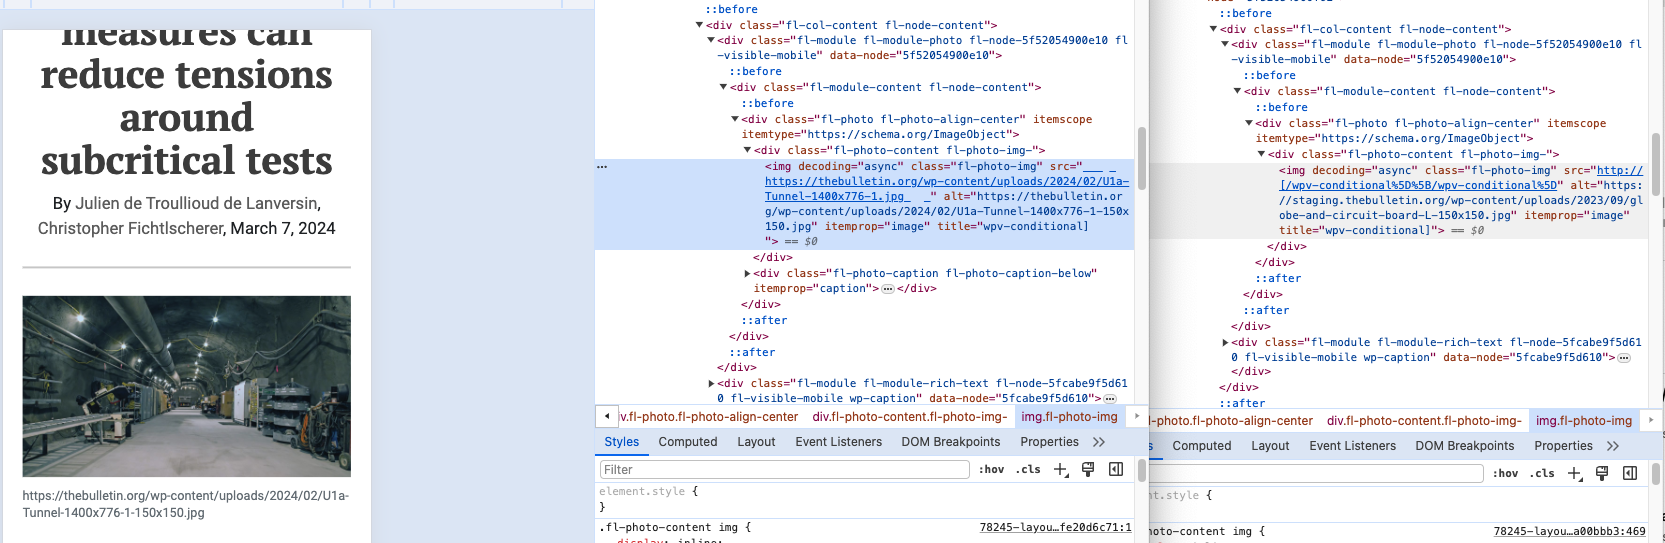Expand fl-module-rich-text node in left DOM tree
Screen dimensions: 1665x543
[711, 383]
